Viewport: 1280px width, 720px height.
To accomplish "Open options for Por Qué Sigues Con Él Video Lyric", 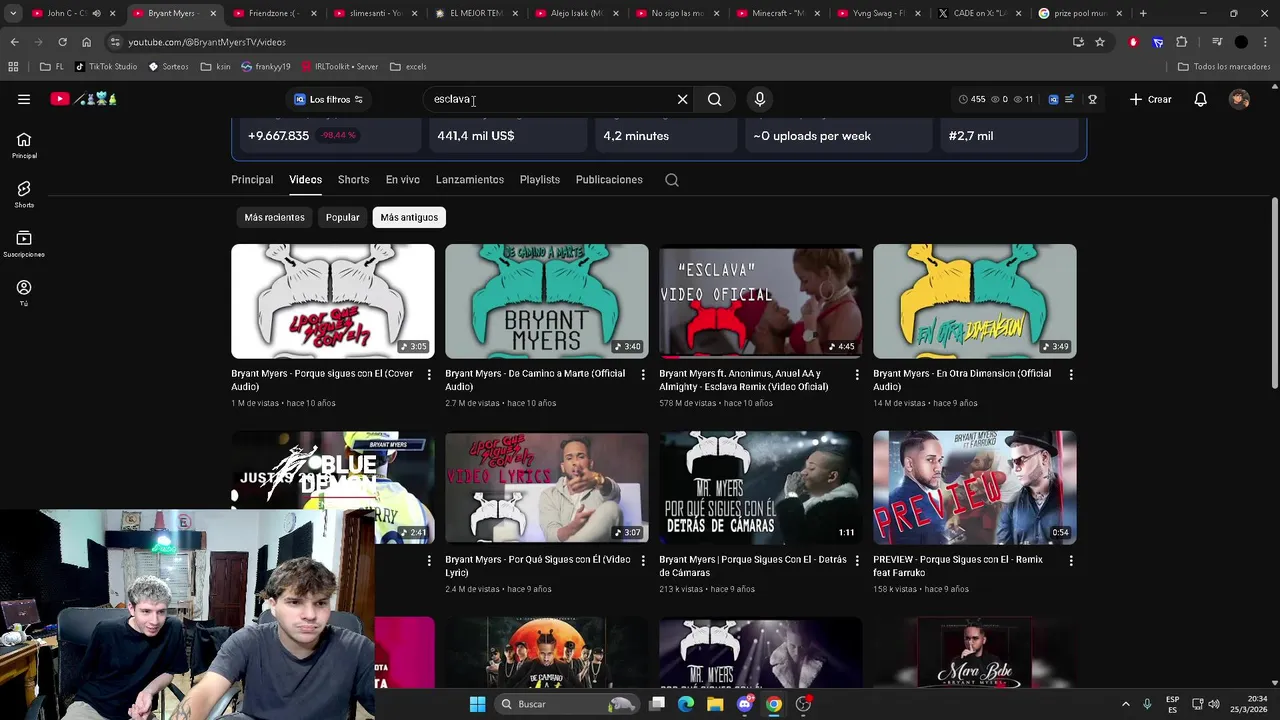I will tap(643, 560).
